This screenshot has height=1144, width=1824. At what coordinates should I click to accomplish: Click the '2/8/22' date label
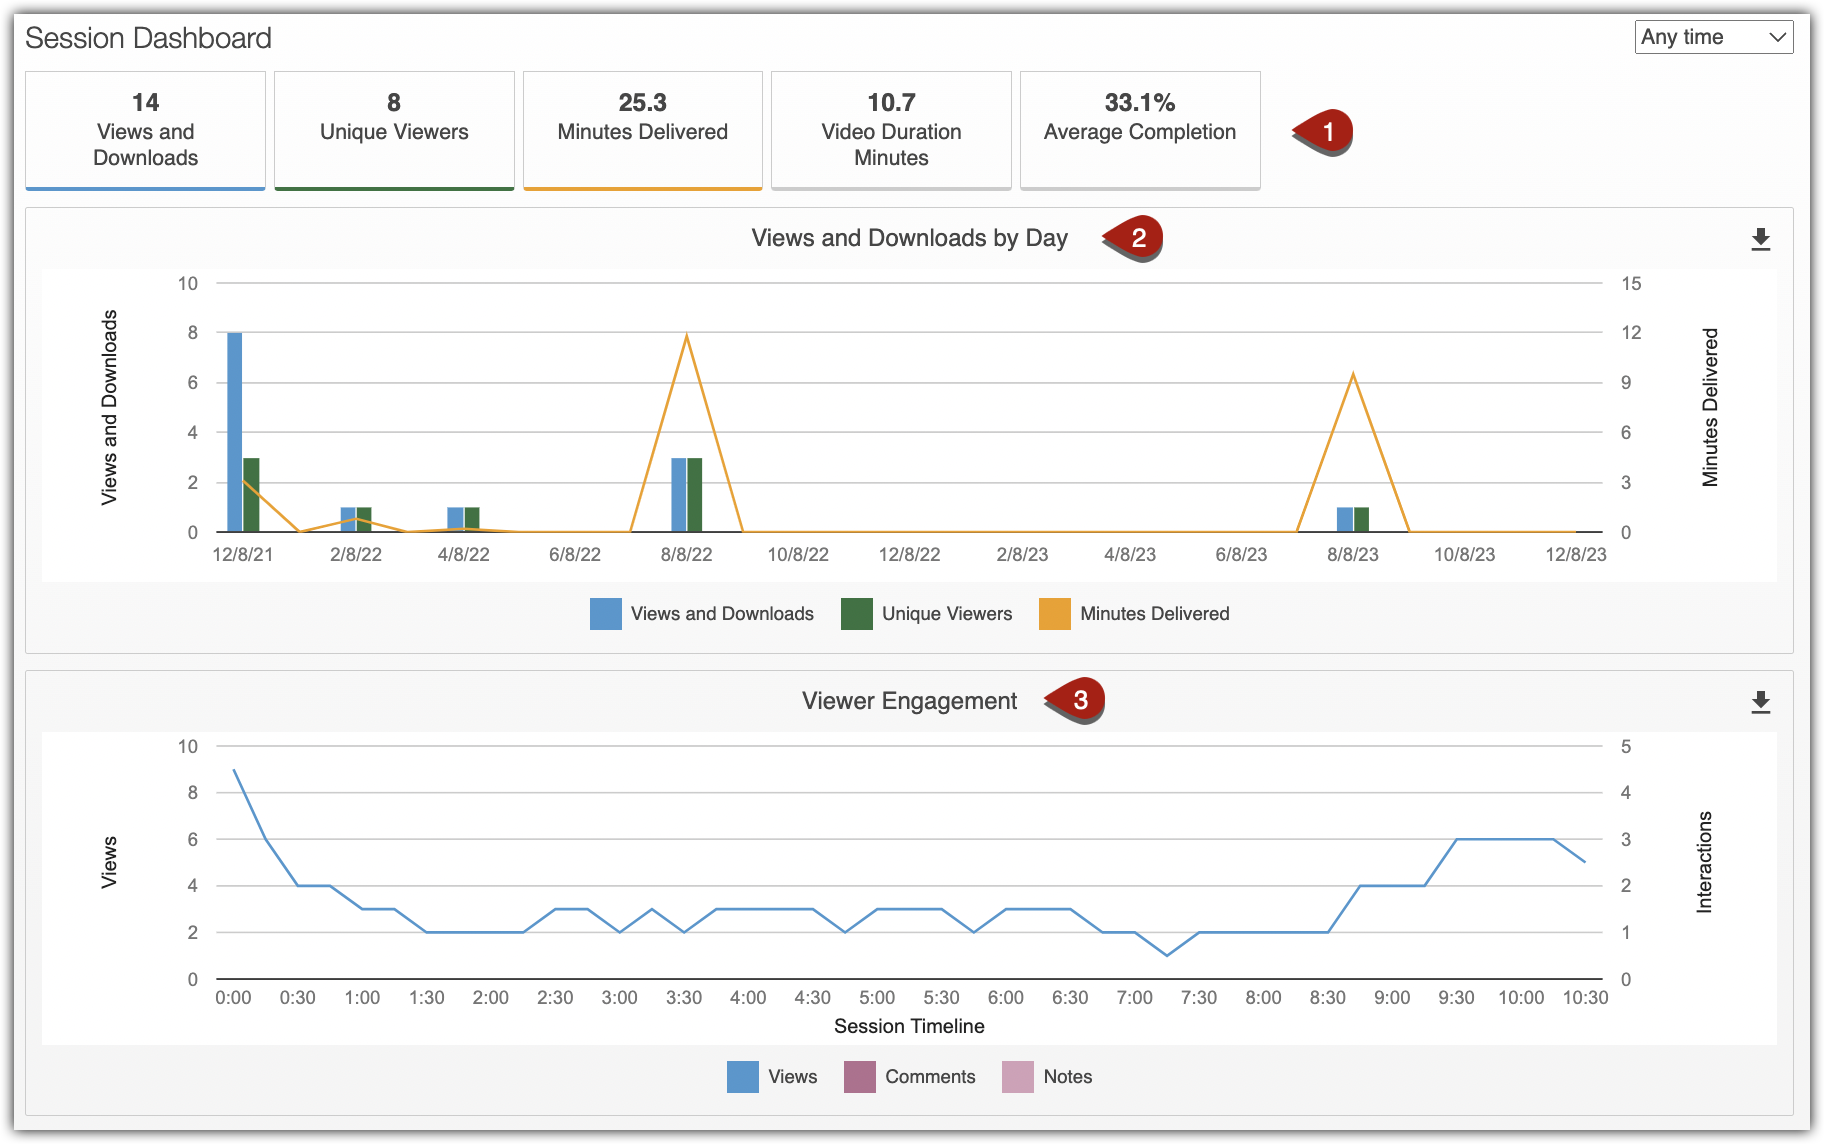click(356, 554)
